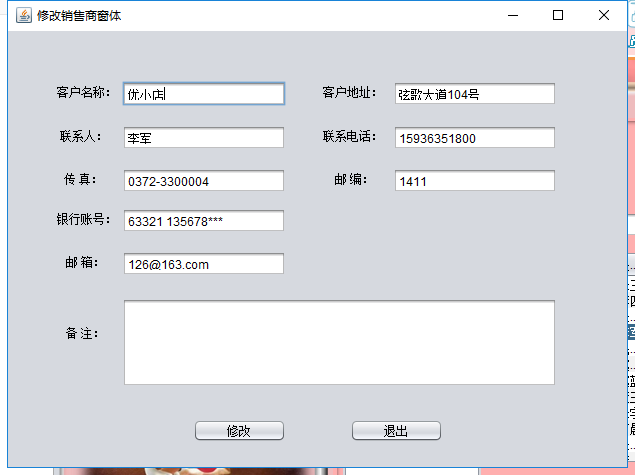Focus the 客户名称 text field
635x475 pixels.
tap(204, 94)
